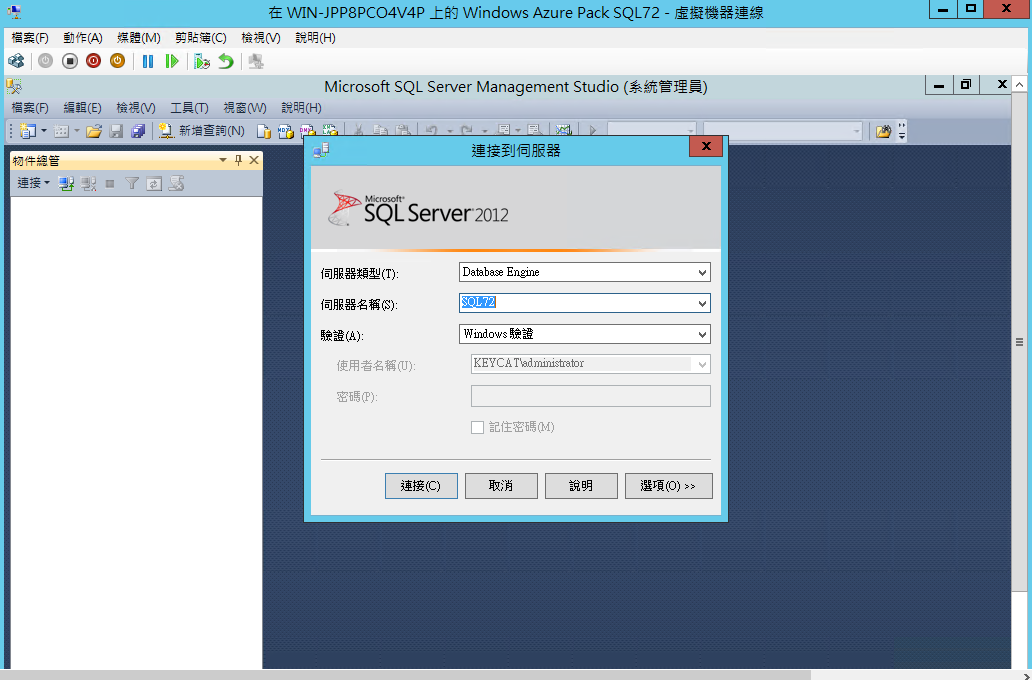This screenshot has width=1032, height=680.
Task: Click the Turn Off VM stop icon
Action: click(70, 61)
